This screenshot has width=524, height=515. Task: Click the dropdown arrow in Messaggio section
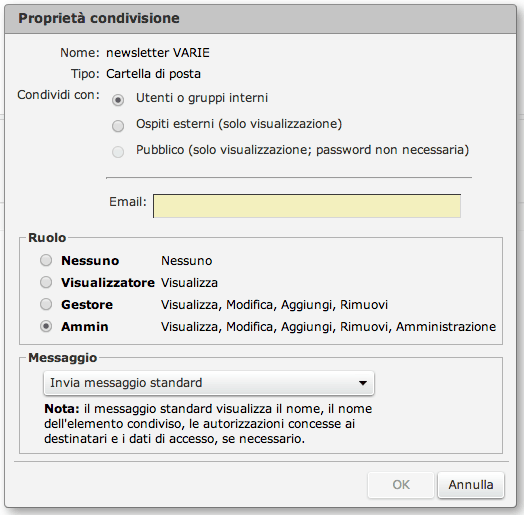click(363, 383)
